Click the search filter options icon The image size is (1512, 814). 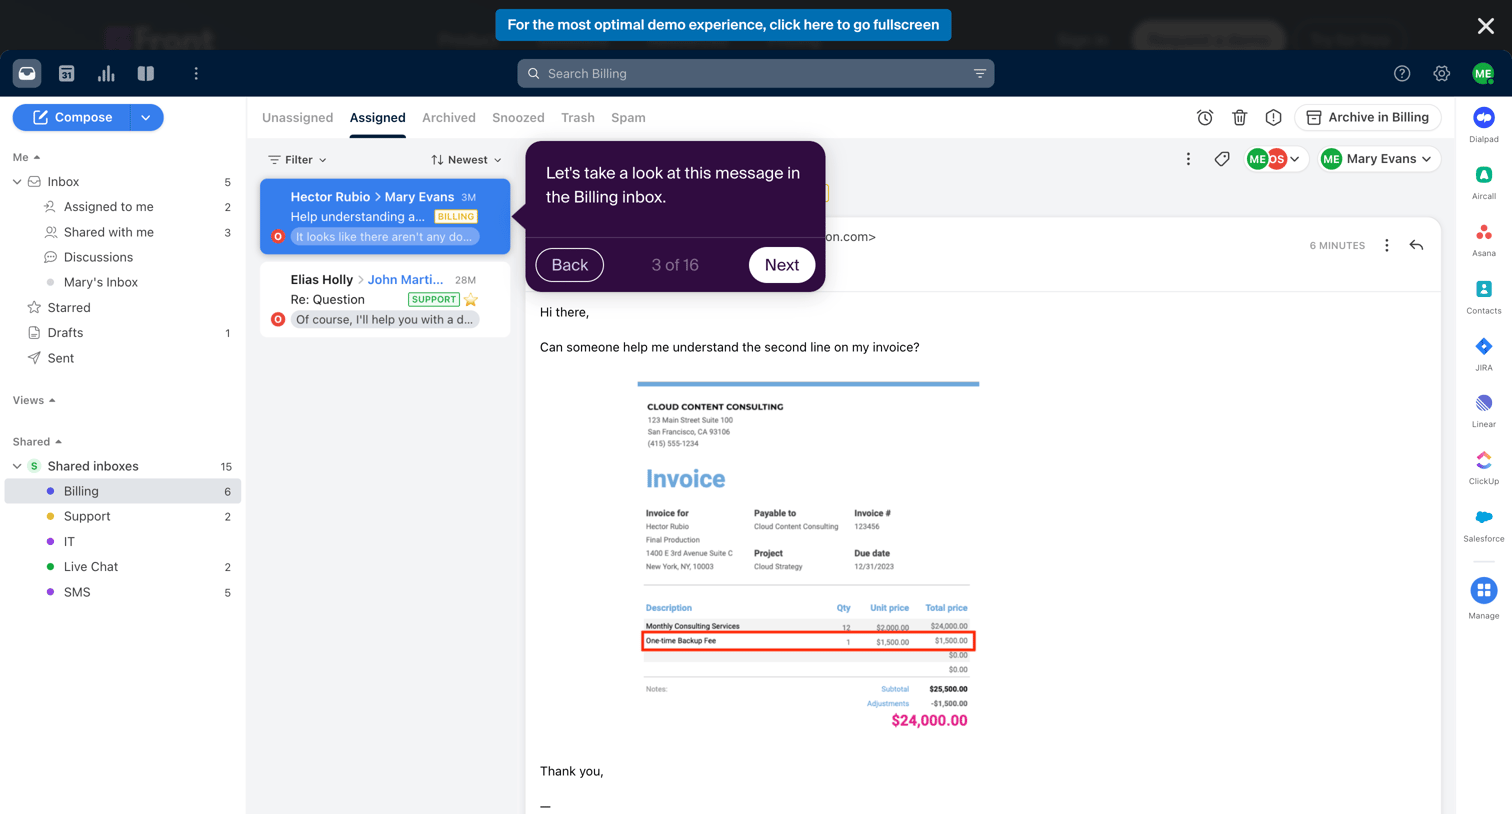tap(980, 73)
